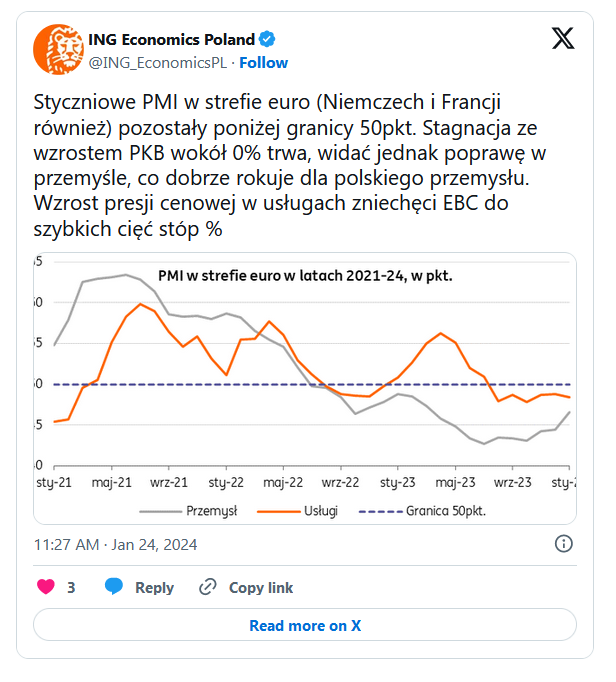The width and height of the screenshot is (616, 682).
Task: Click the blue verified badge icon
Action: point(268,40)
